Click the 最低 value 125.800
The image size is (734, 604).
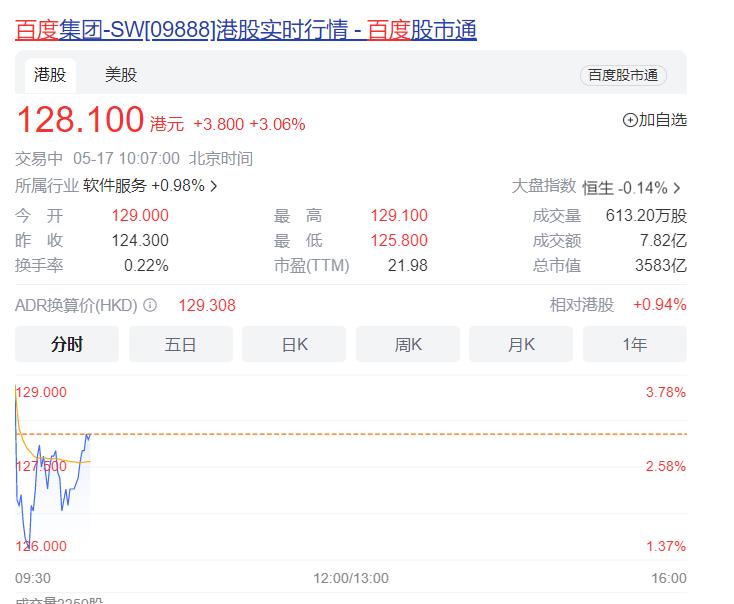[x=399, y=240]
